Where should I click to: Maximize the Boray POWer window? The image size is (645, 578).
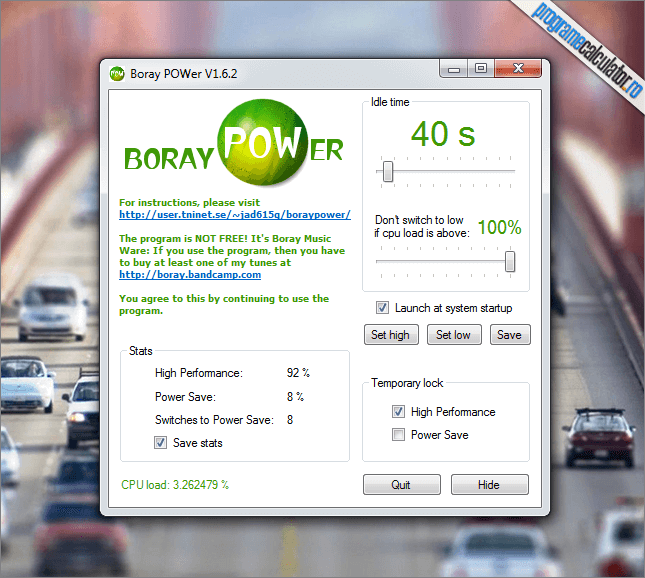(481, 68)
